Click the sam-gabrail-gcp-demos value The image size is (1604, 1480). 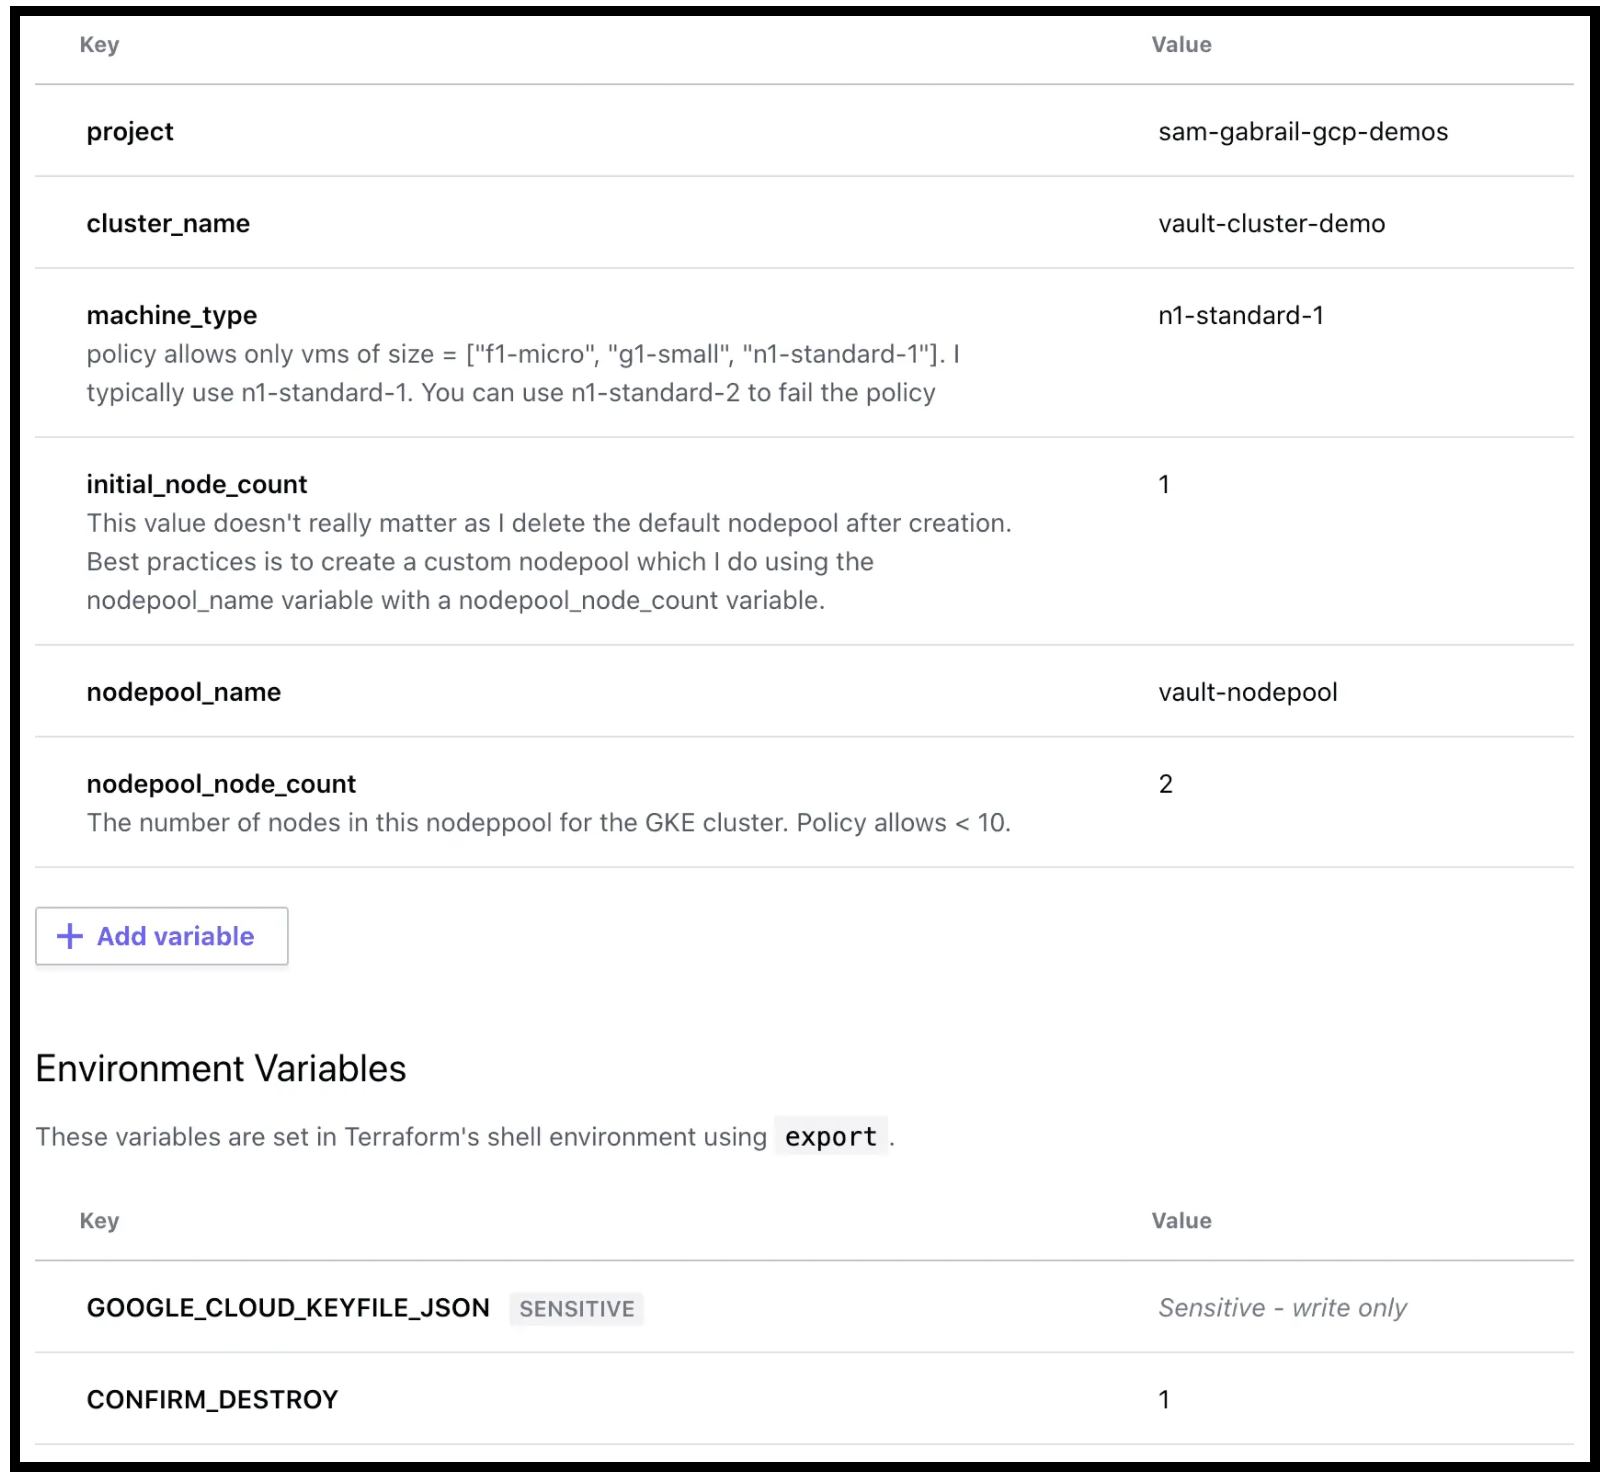(1302, 132)
